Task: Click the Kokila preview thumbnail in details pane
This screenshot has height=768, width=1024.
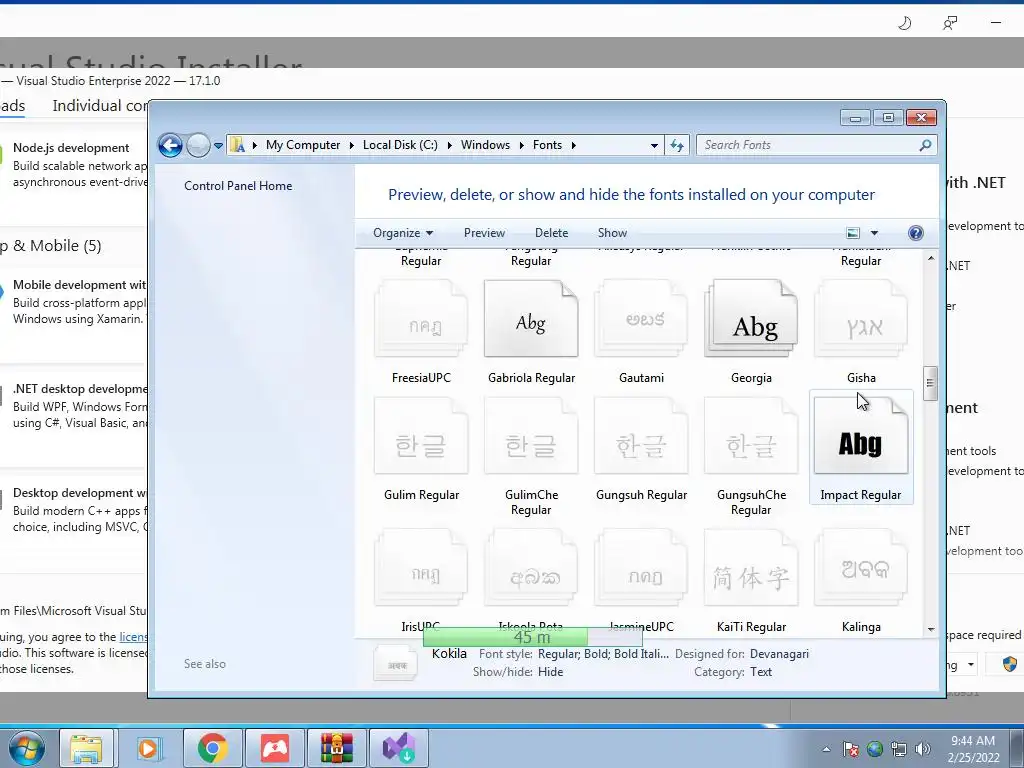Action: pyautogui.click(x=396, y=664)
